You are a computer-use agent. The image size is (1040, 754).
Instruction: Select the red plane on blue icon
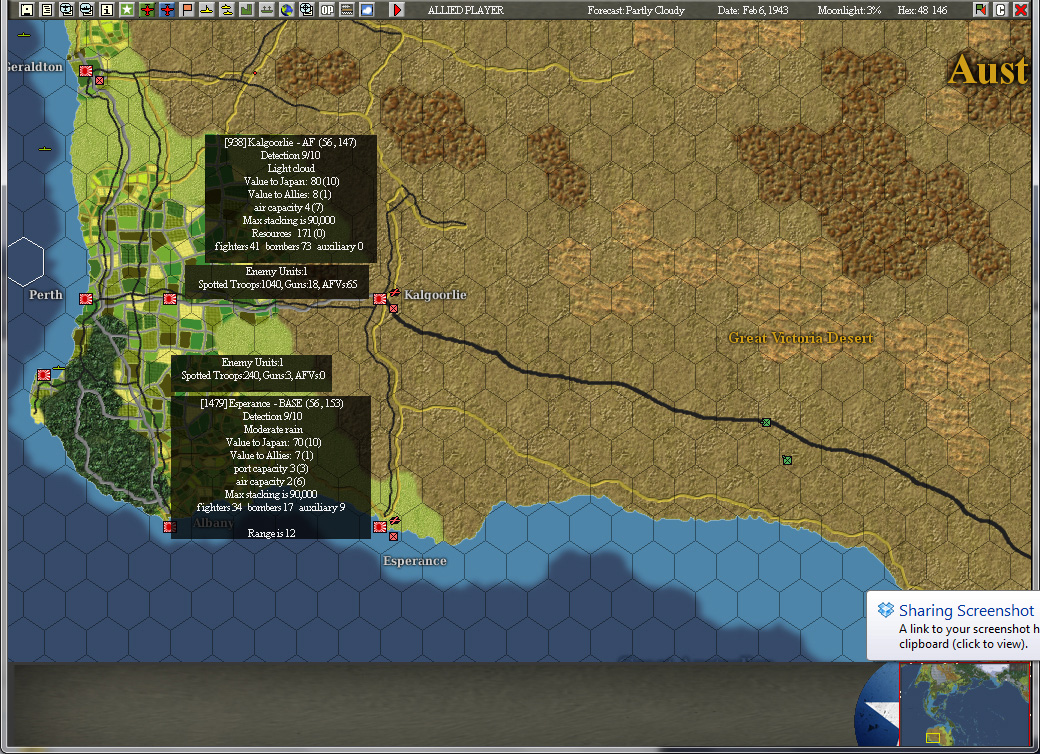coord(166,9)
